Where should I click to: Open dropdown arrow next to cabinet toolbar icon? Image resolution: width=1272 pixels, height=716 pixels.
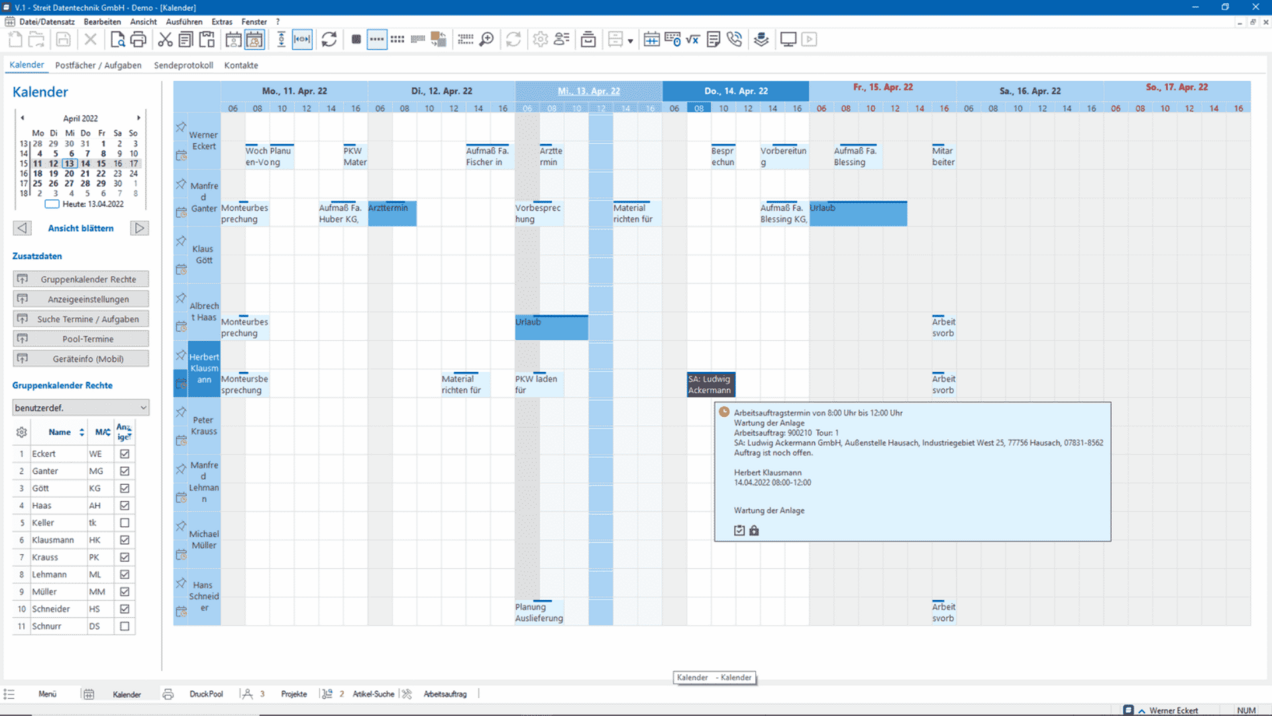coord(630,41)
